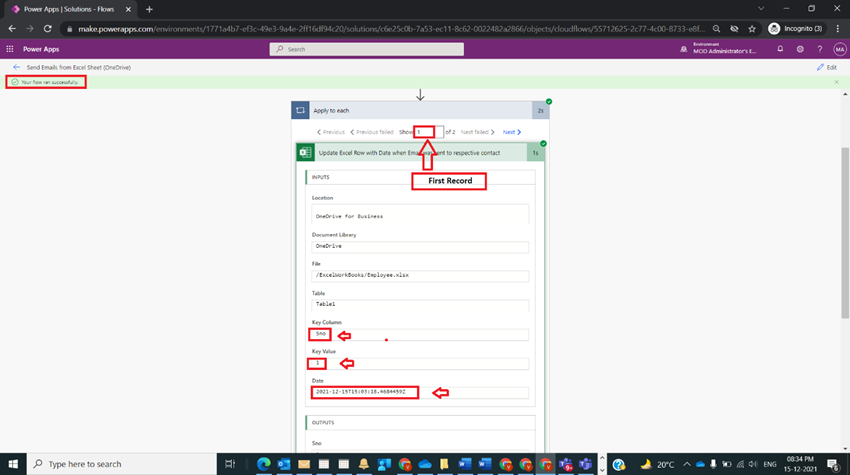Click the Previous failed button
Screen dimensions: 850x475
pyautogui.click(x=372, y=132)
